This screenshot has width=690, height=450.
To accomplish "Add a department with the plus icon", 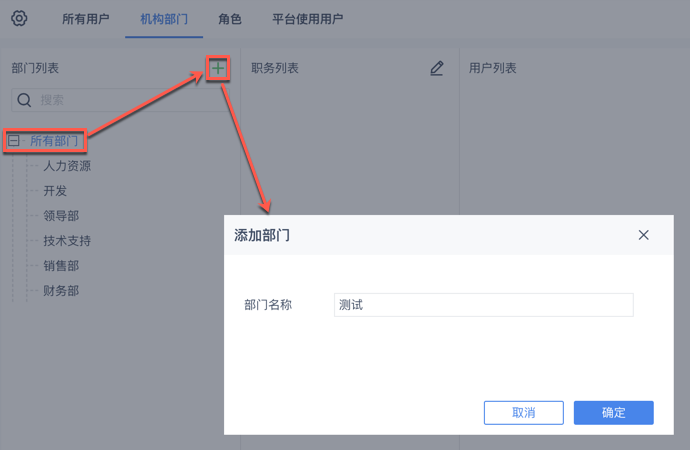I will [x=218, y=68].
